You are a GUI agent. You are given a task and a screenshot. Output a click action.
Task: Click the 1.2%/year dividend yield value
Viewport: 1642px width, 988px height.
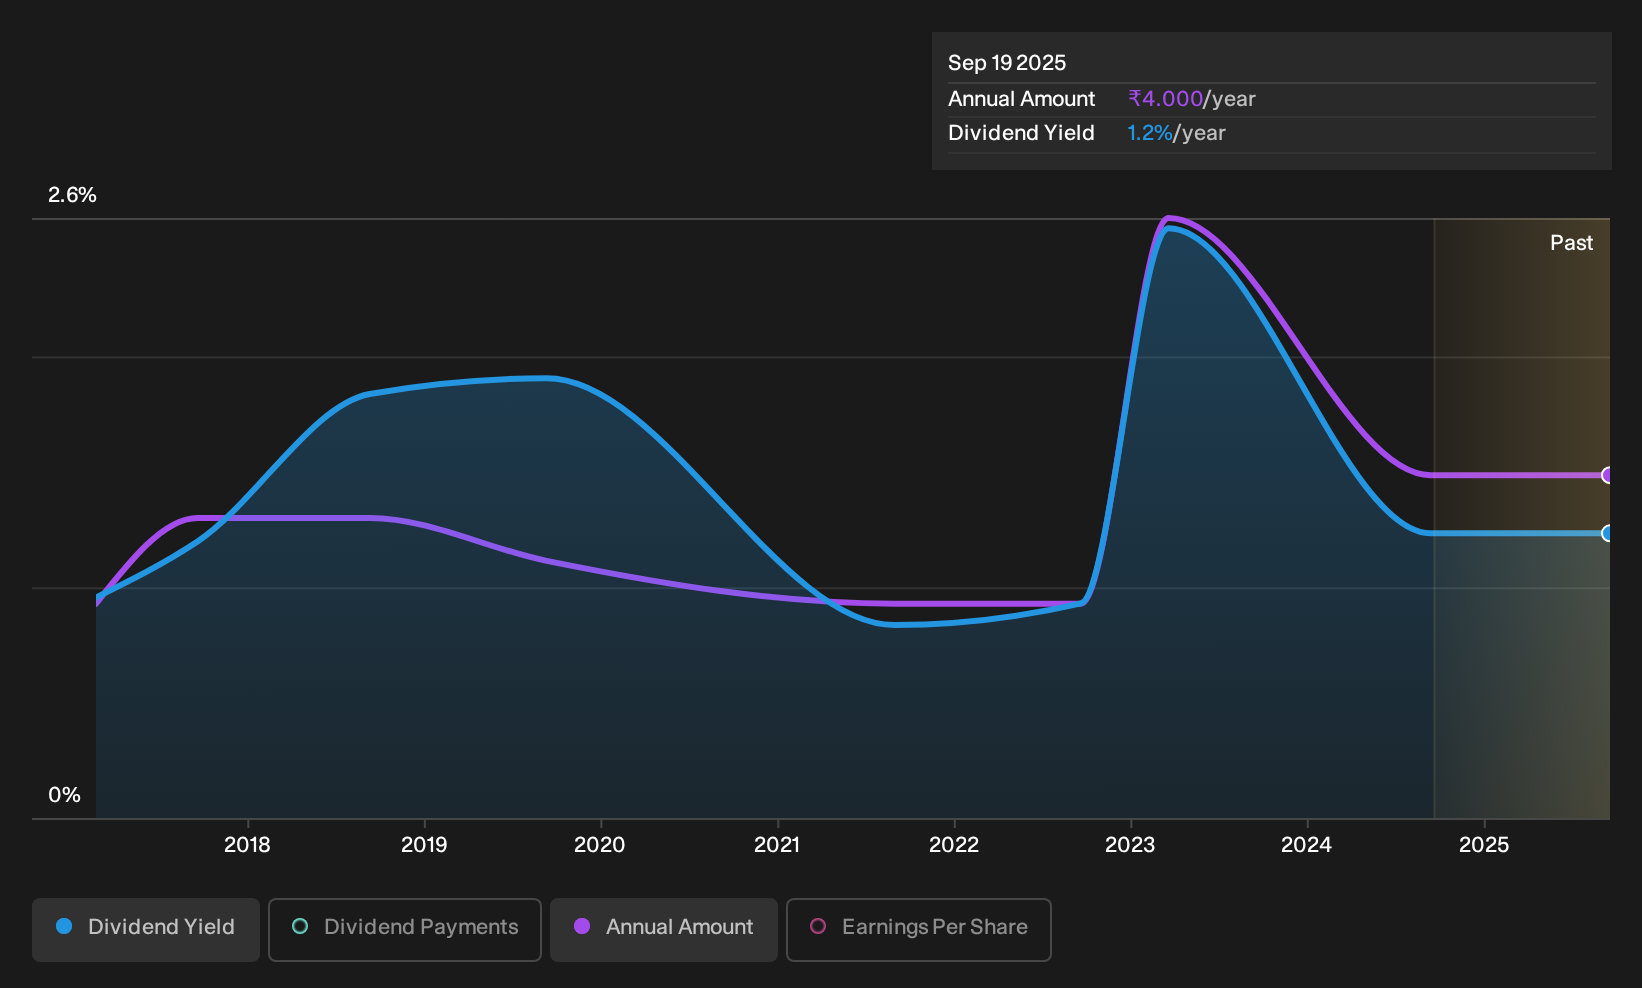(x=1176, y=133)
